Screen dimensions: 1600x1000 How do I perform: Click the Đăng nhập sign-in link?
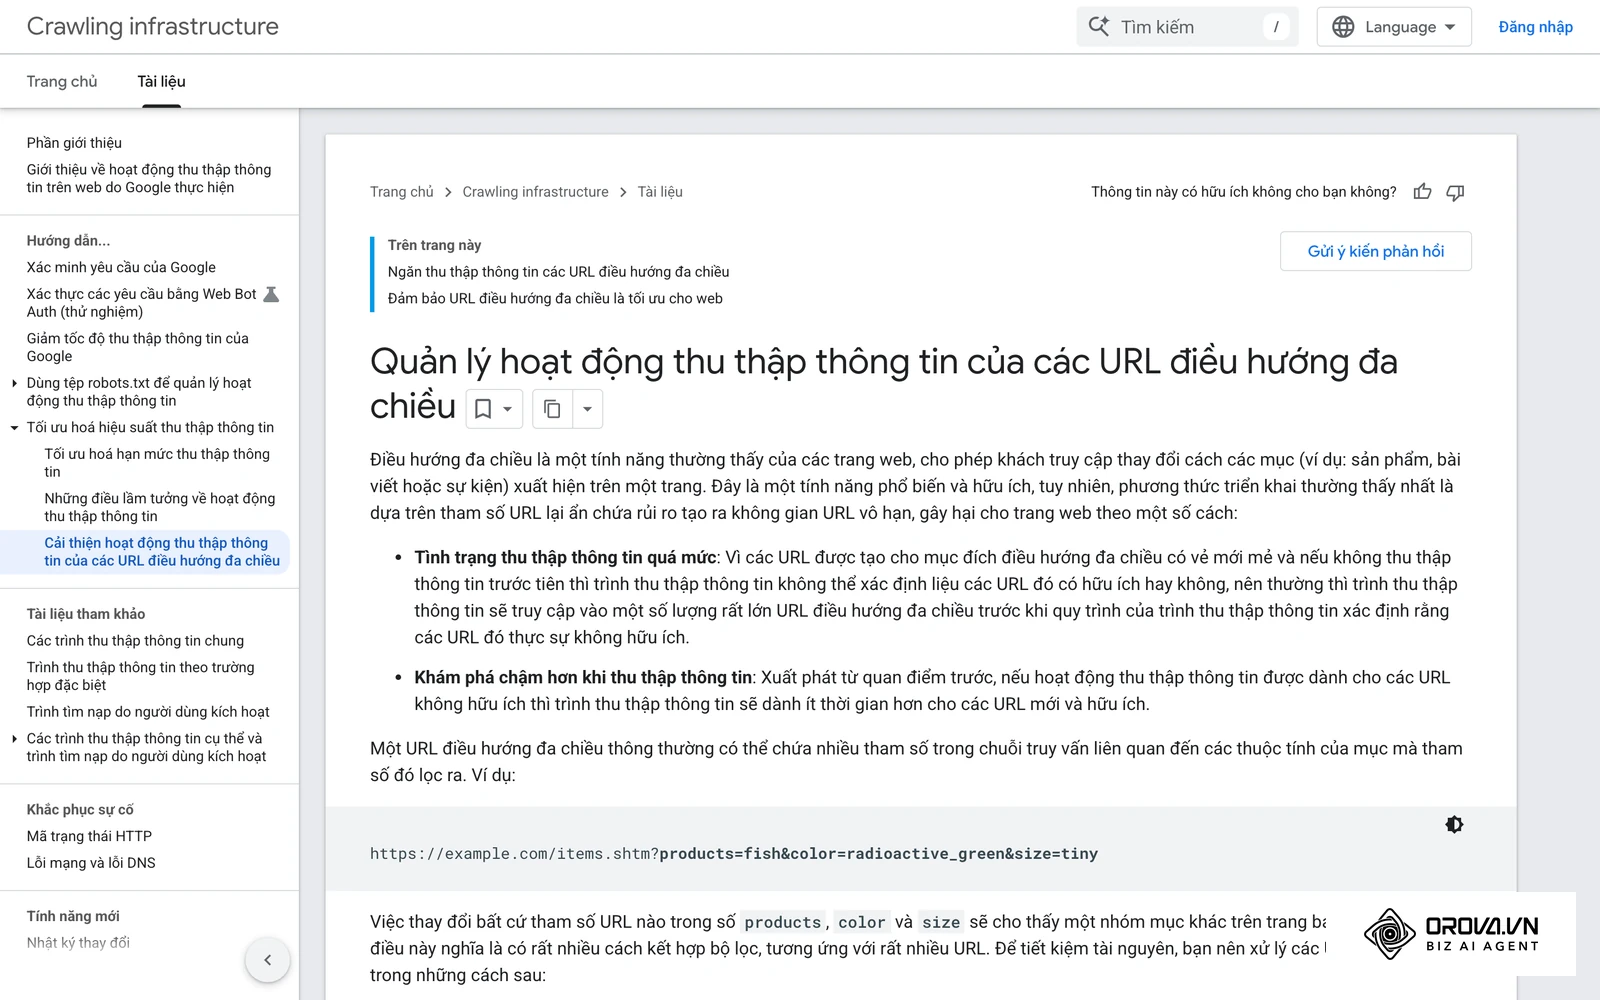click(1535, 27)
